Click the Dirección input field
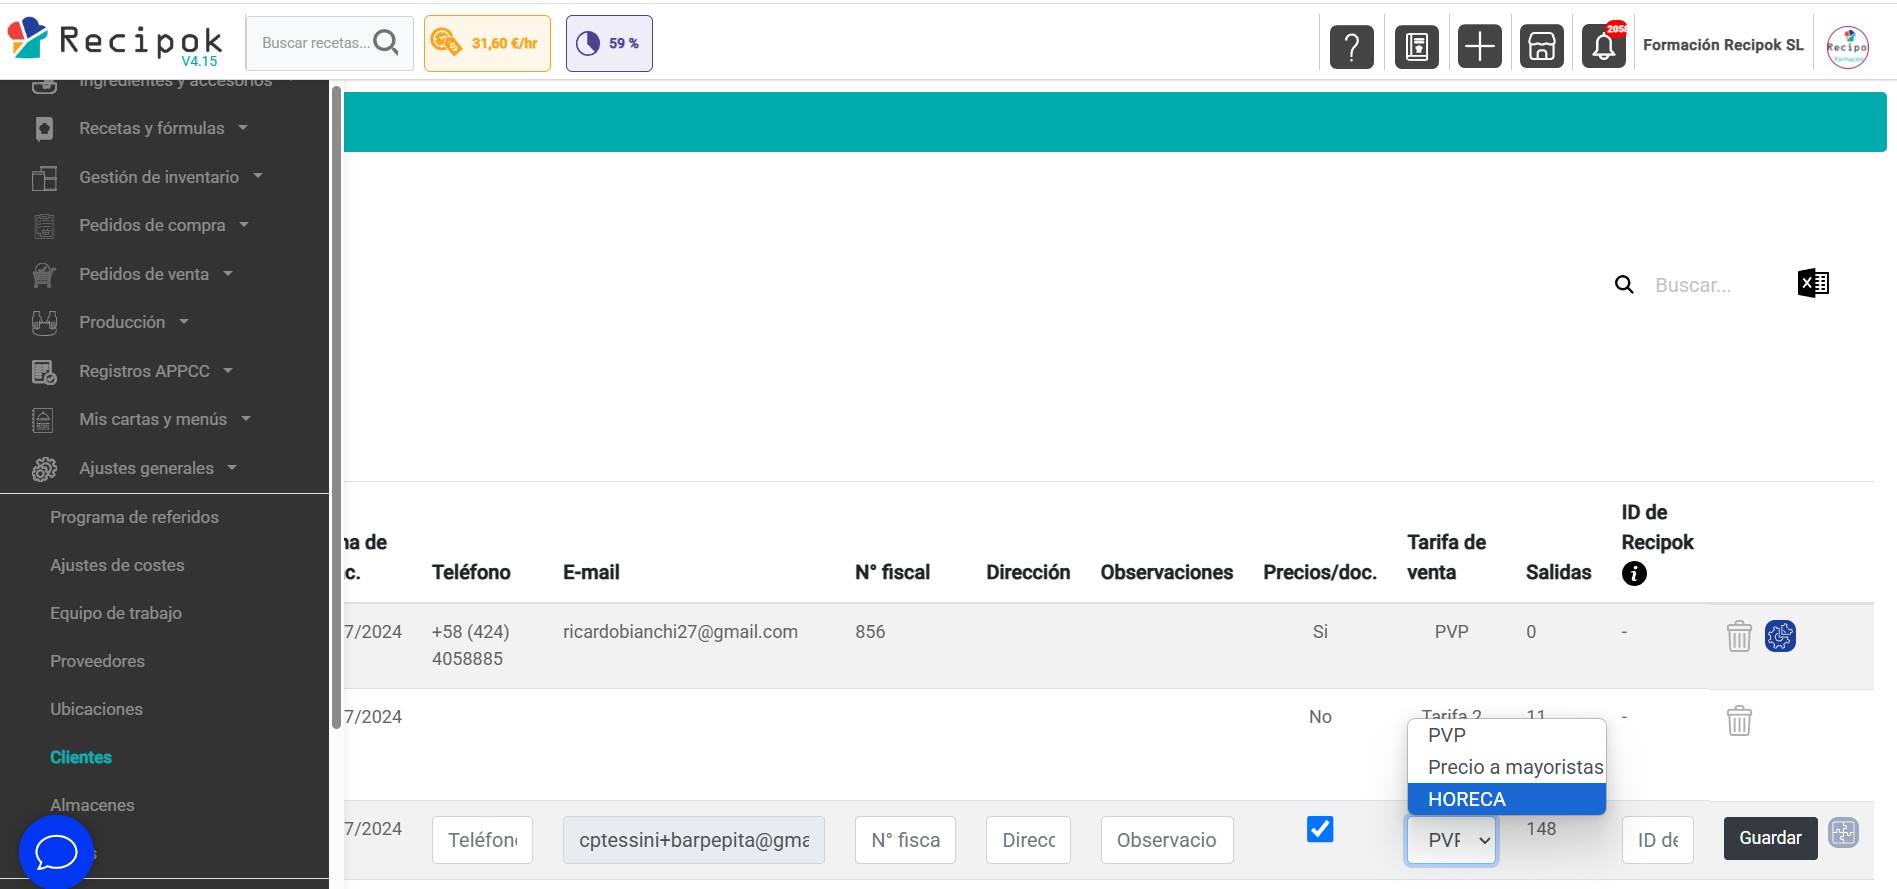The image size is (1897, 889). [x=1028, y=840]
